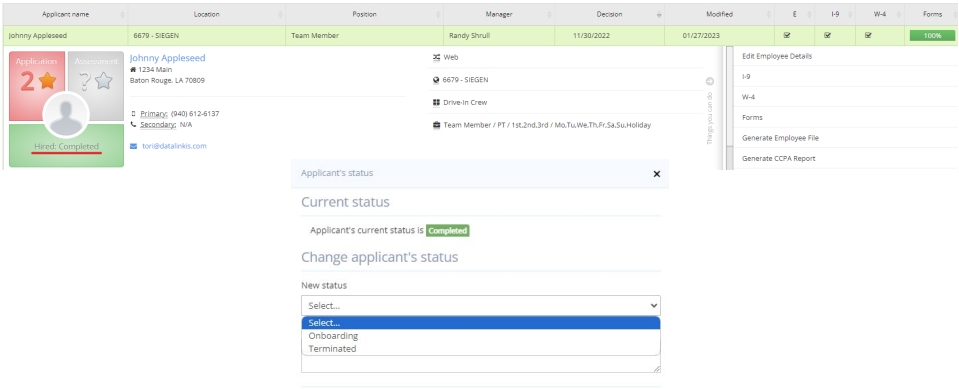Choose Onboarding status option
Image resolution: width=959 pixels, height=389 pixels.
pos(481,336)
